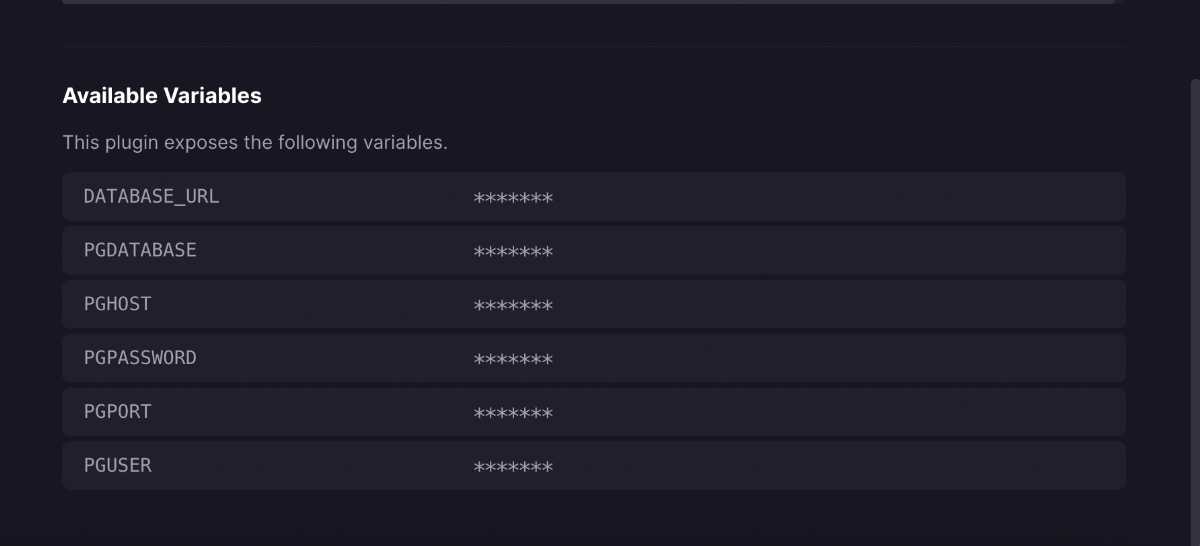The width and height of the screenshot is (1200, 546).
Task: Select the DATABASE_URL variable name
Action: (x=151, y=197)
